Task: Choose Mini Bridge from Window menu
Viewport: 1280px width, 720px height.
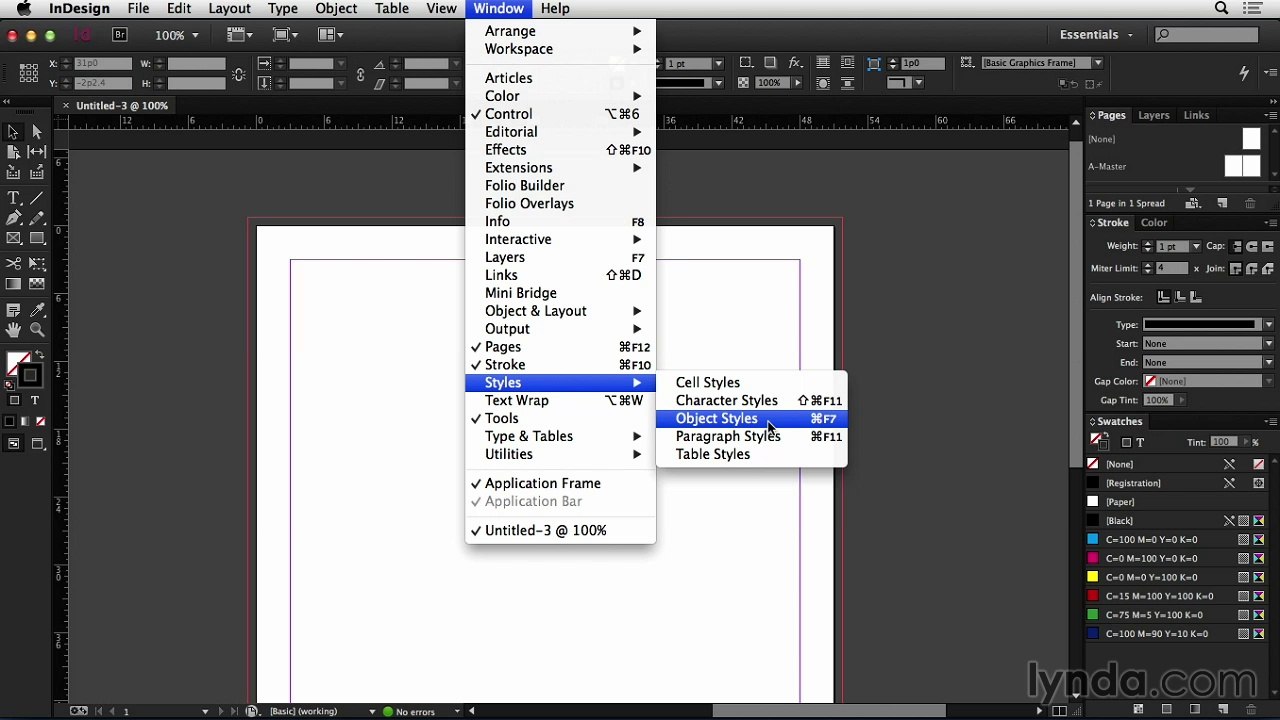Action: pos(560,294)
